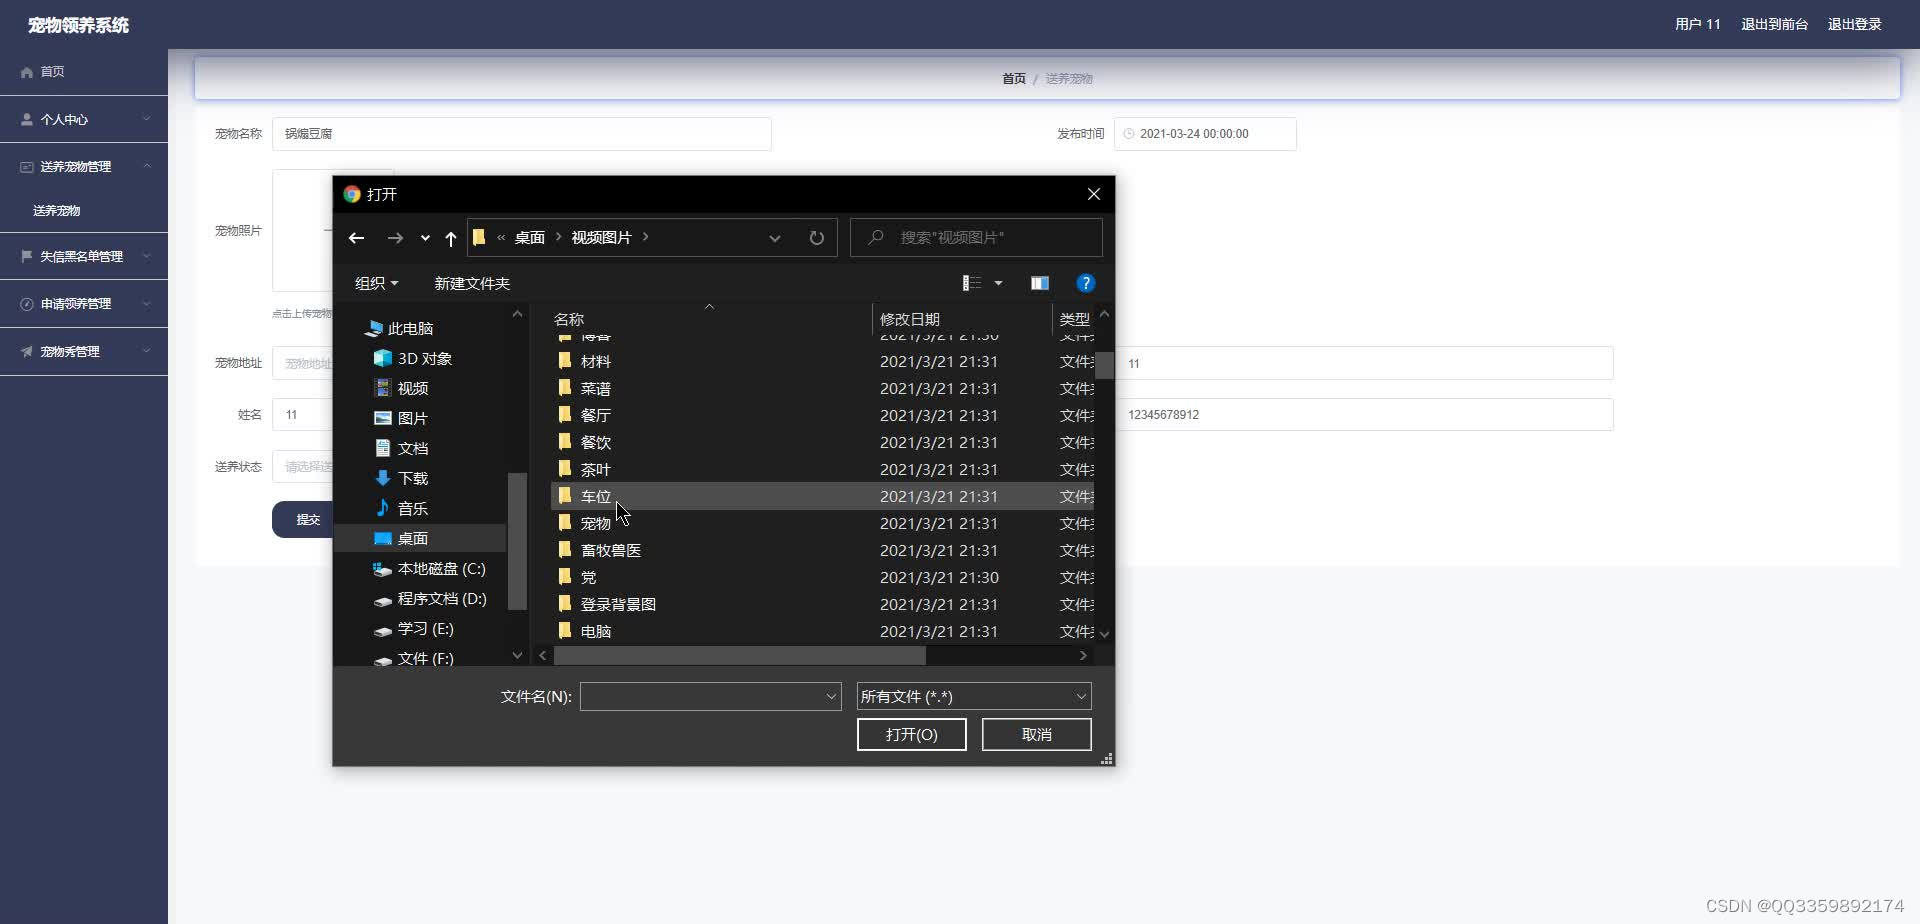The image size is (1920, 924).
Task: Click 桌面 in the breadcrumb path
Action: (x=530, y=238)
